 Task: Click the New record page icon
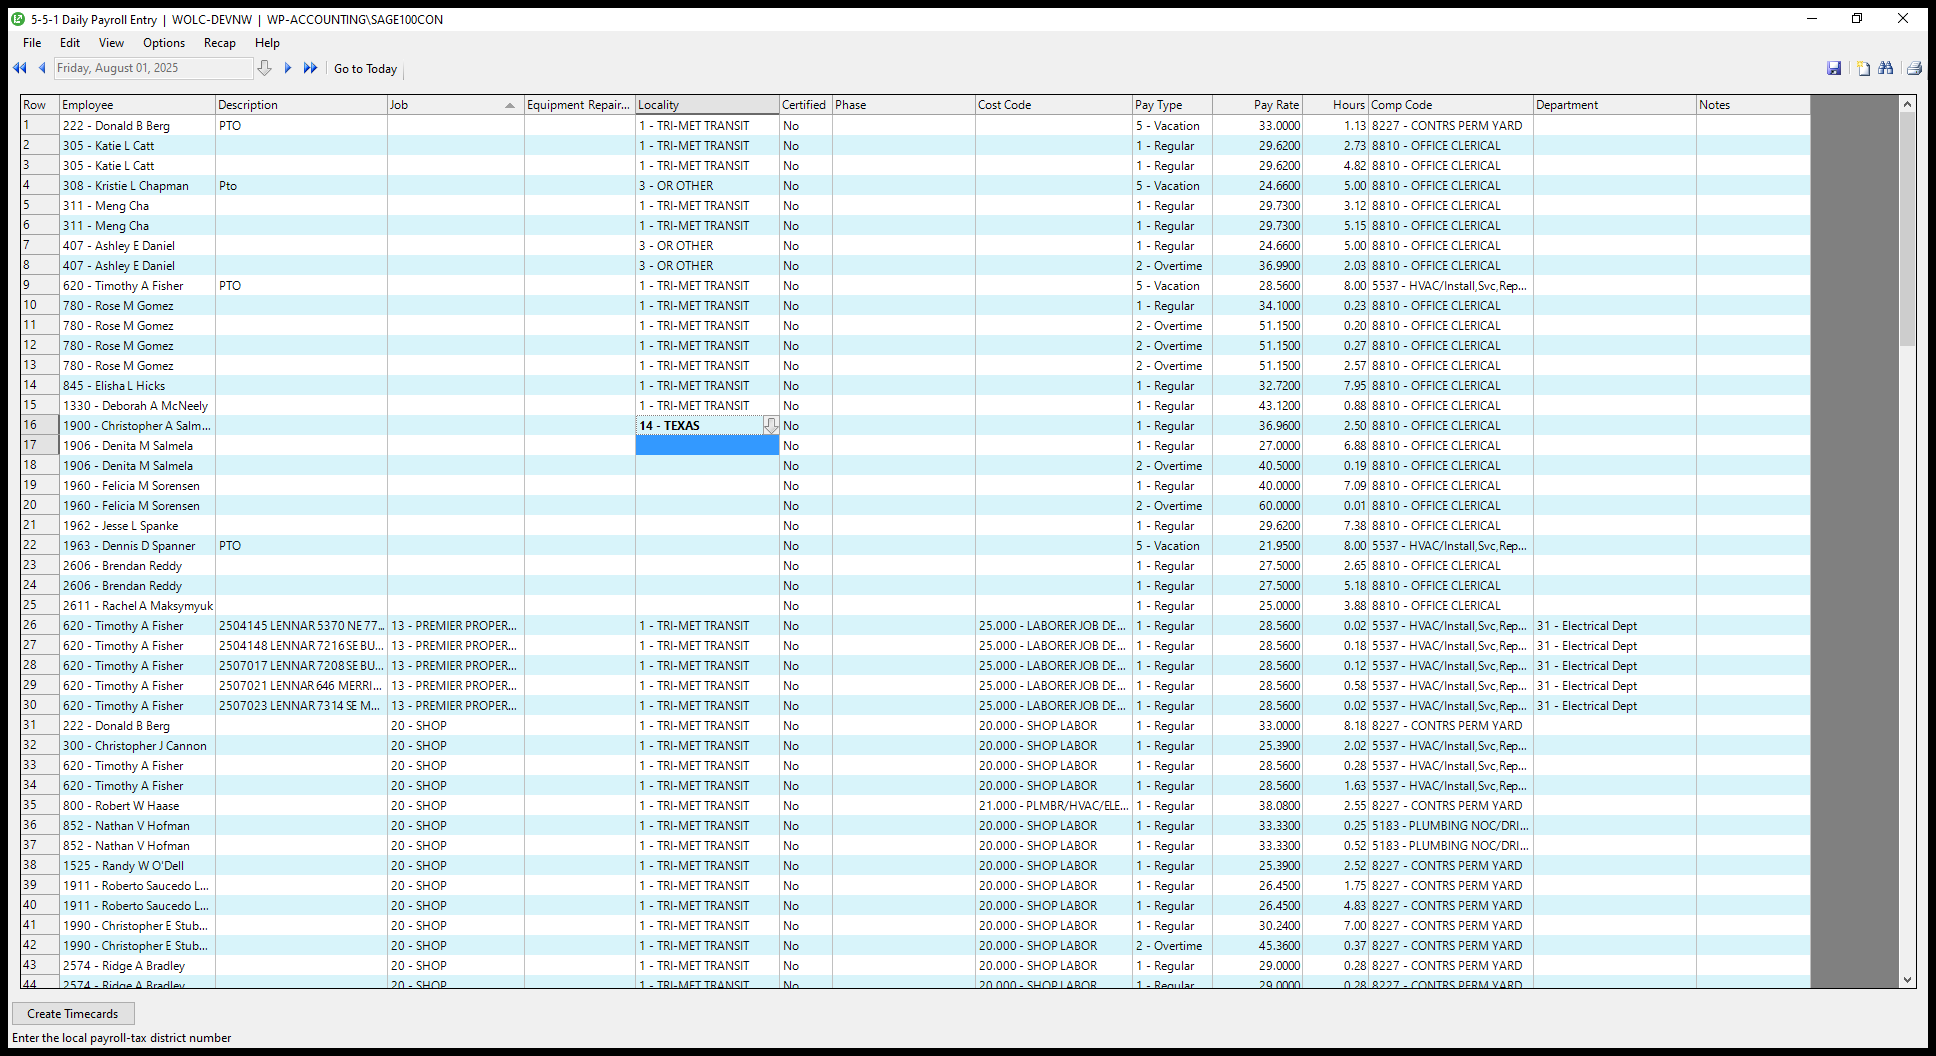click(x=1863, y=68)
